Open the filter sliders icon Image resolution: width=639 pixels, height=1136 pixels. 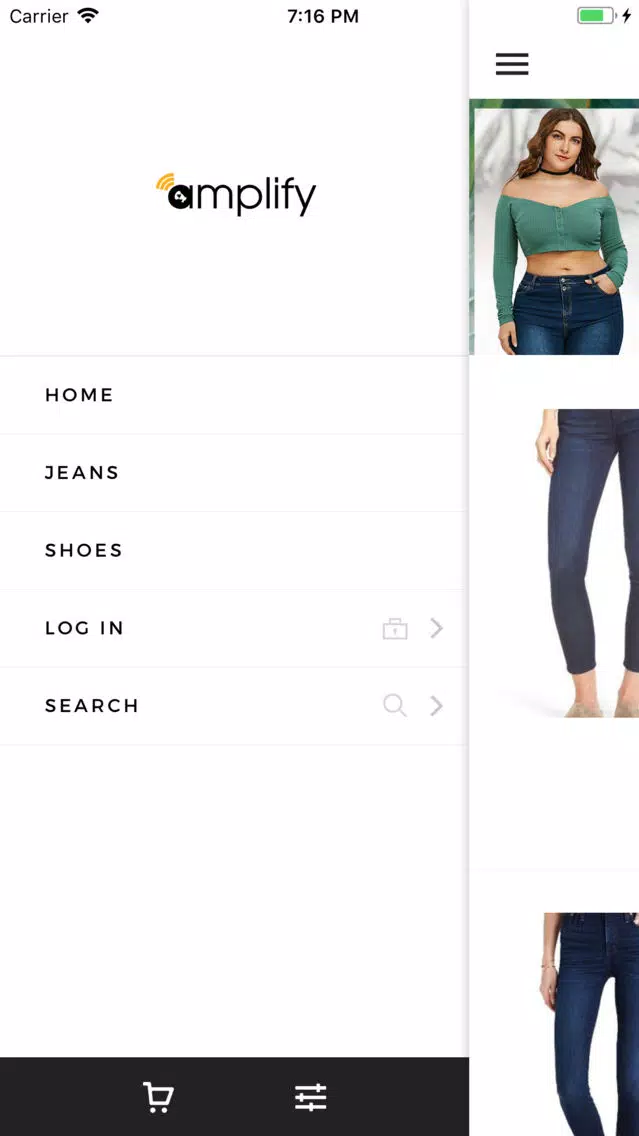(x=311, y=1097)
